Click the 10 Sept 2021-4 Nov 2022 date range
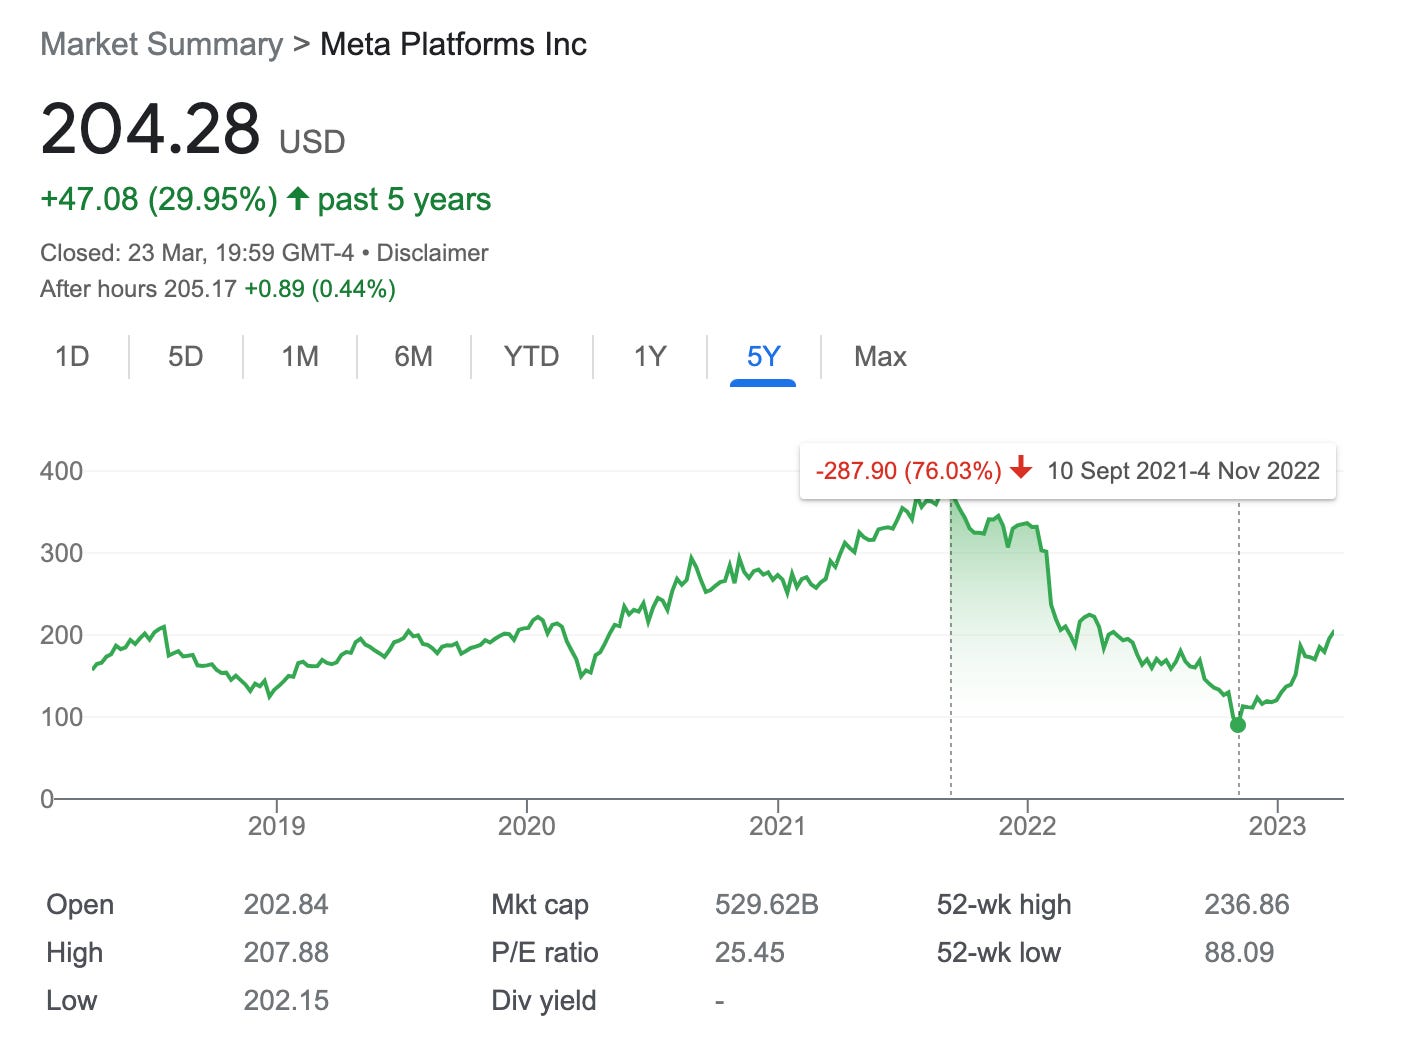1424x1042 pixels. (x=1183, y=471)
